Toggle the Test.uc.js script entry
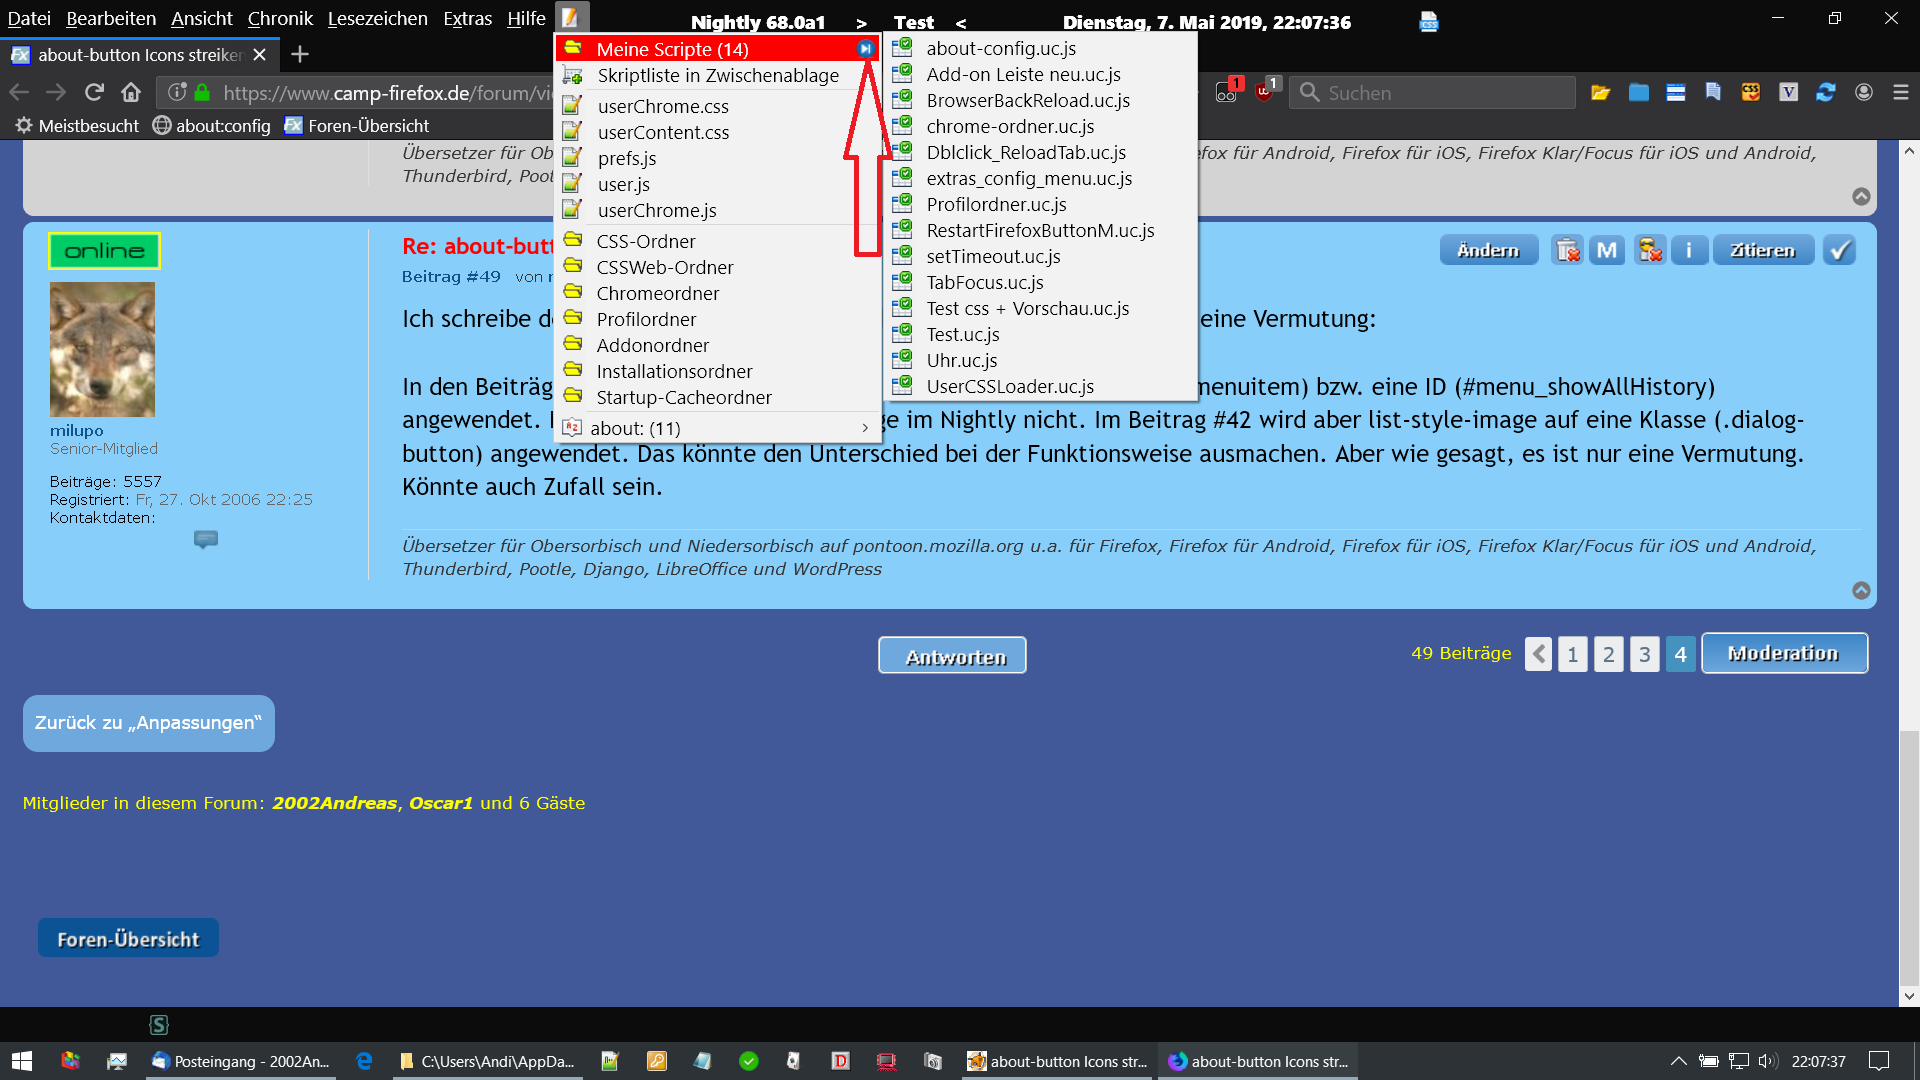 (x=962, y=335)
